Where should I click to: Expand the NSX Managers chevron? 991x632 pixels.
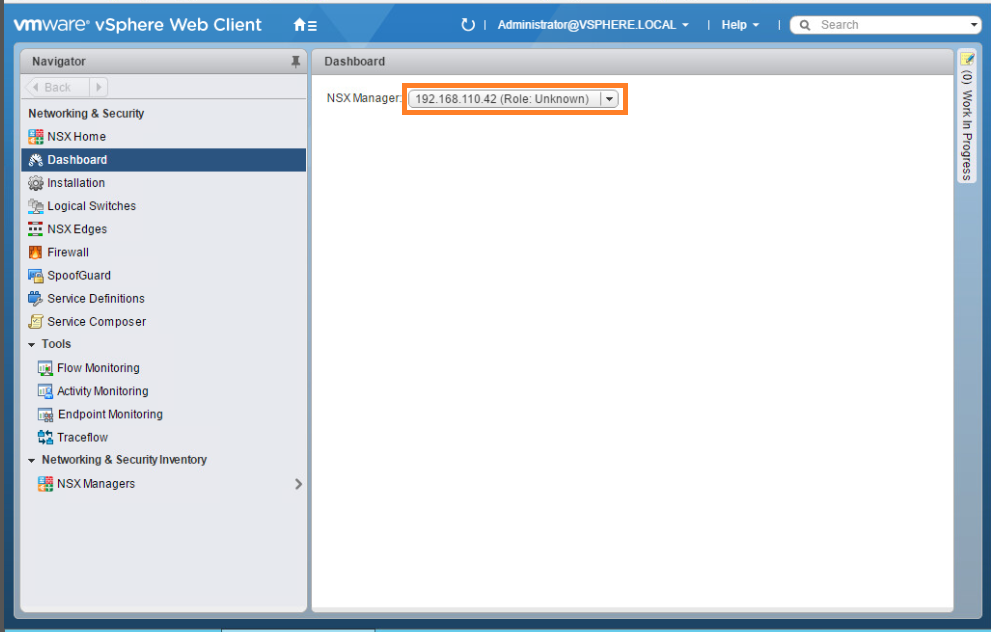pos(298,484)
